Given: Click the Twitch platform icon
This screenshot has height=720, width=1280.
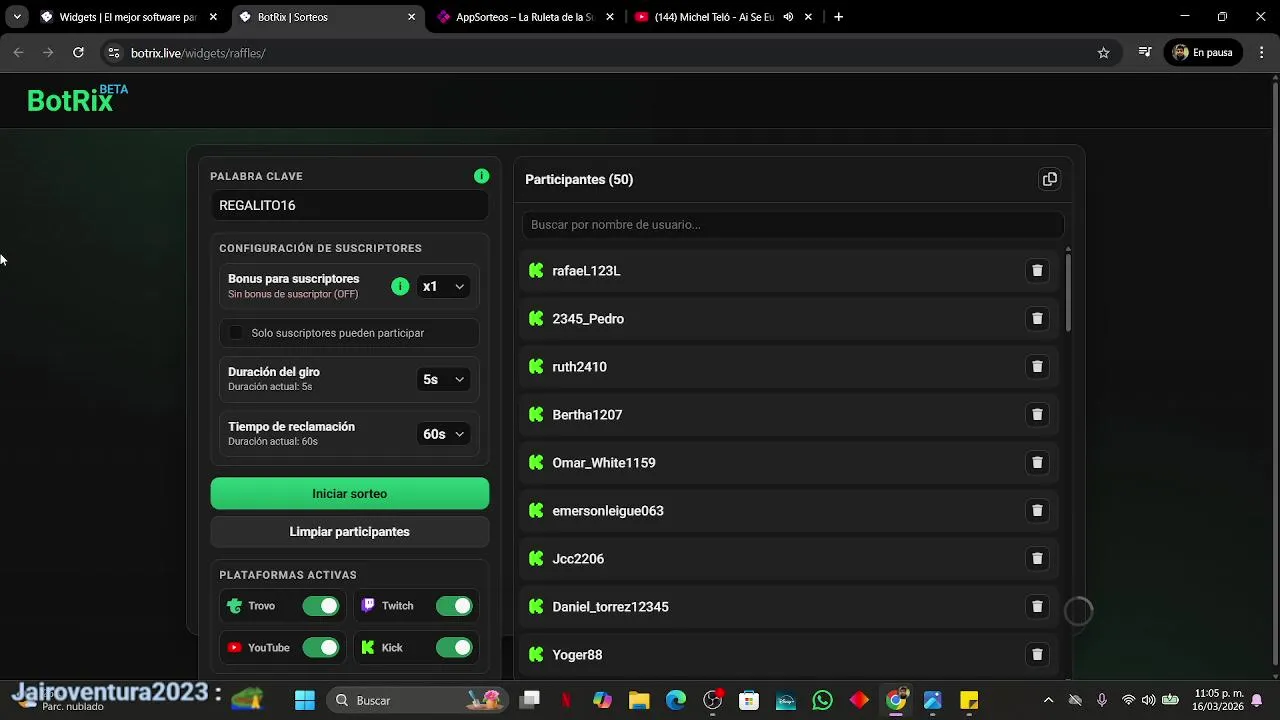Looking at the screenshot, I should coord(368,606).
